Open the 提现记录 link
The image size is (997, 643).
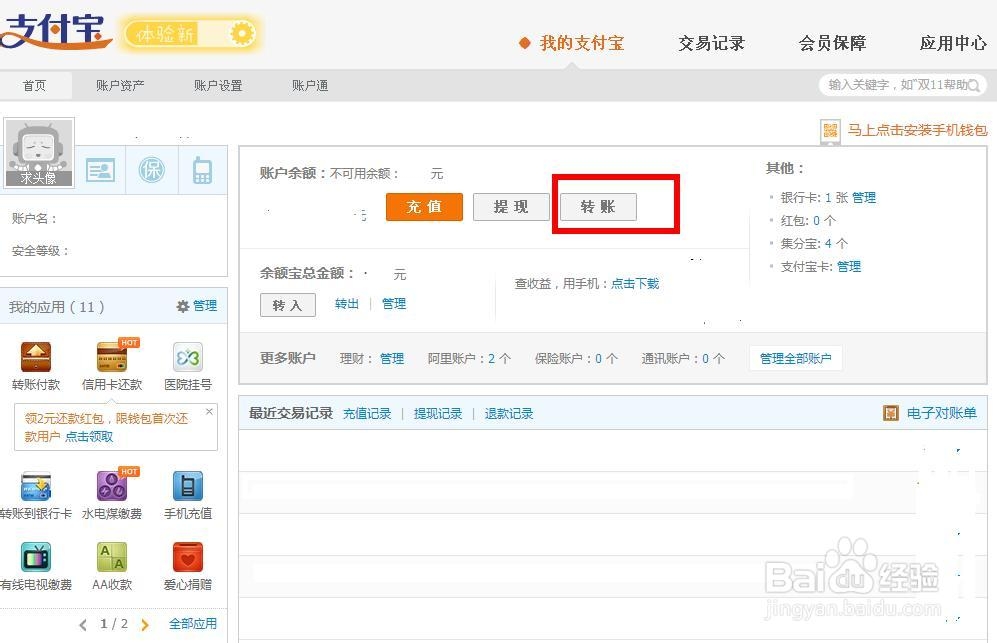pos(437,414)
